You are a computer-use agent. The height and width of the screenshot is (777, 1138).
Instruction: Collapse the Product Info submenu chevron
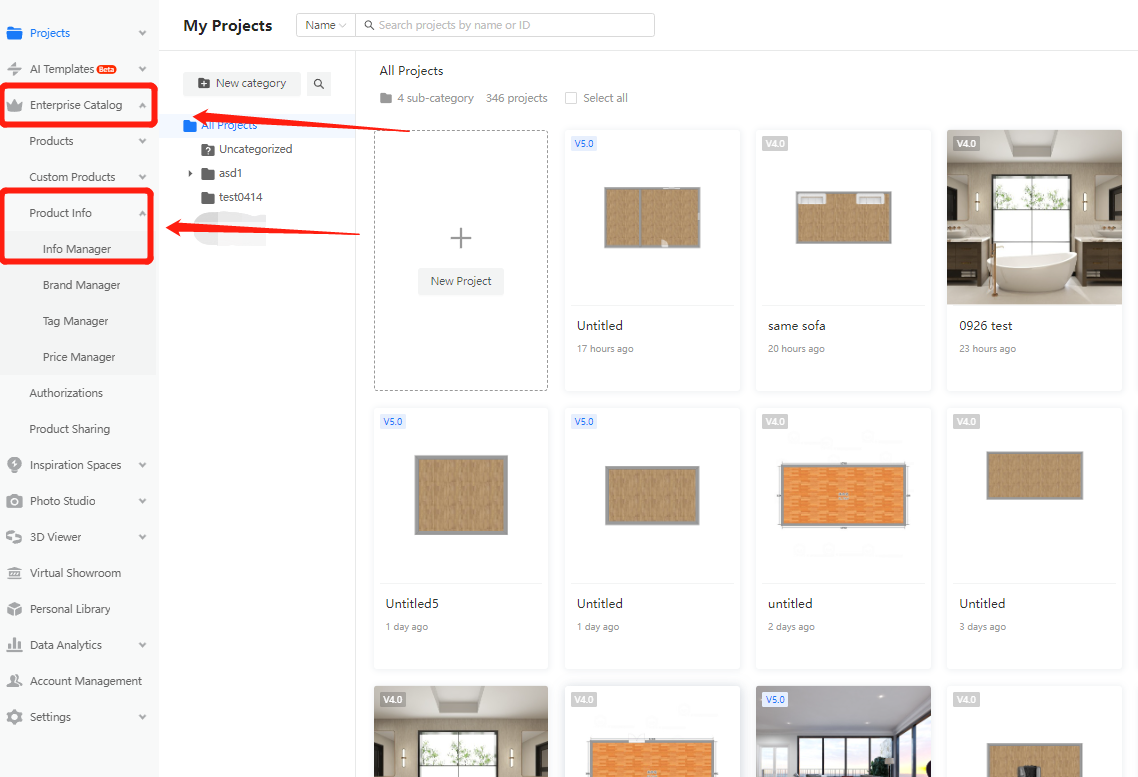[142, 213]
